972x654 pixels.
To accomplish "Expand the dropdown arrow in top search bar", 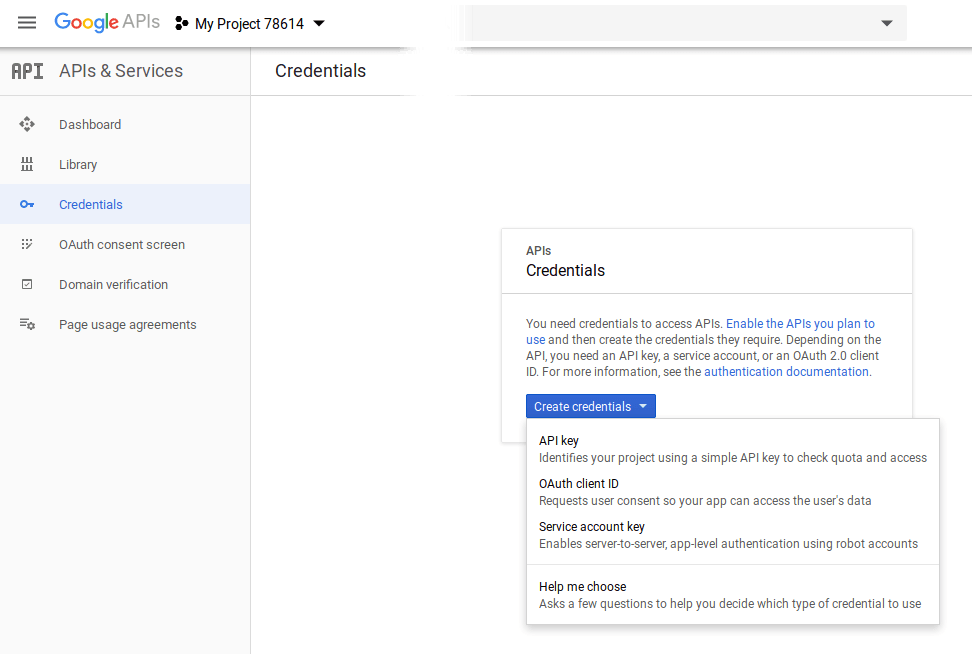I will [x=886, y=24].
